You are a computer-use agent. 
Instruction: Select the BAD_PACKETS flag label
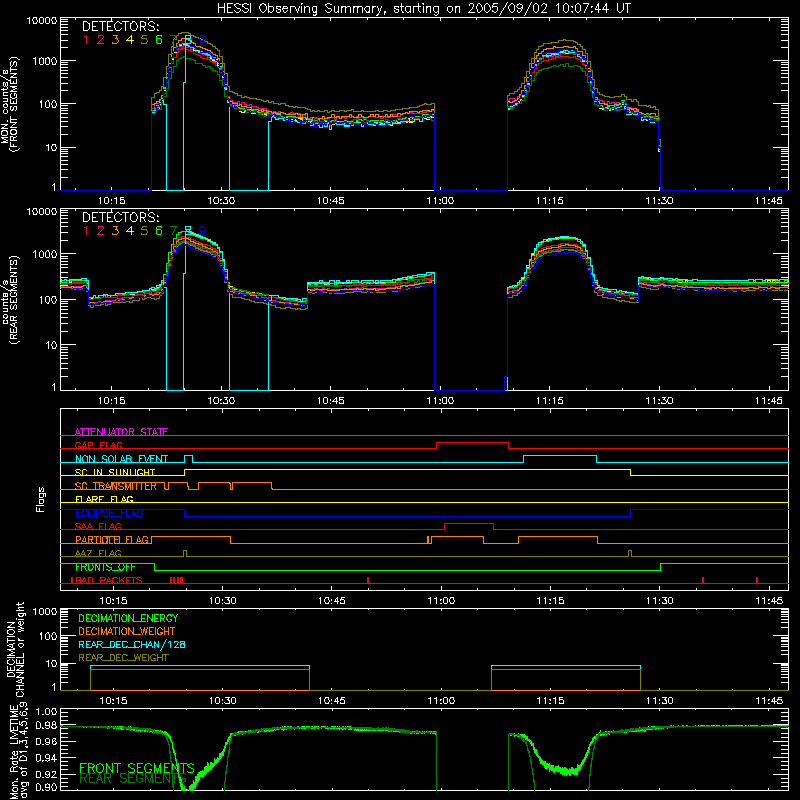tap(107, 580)
